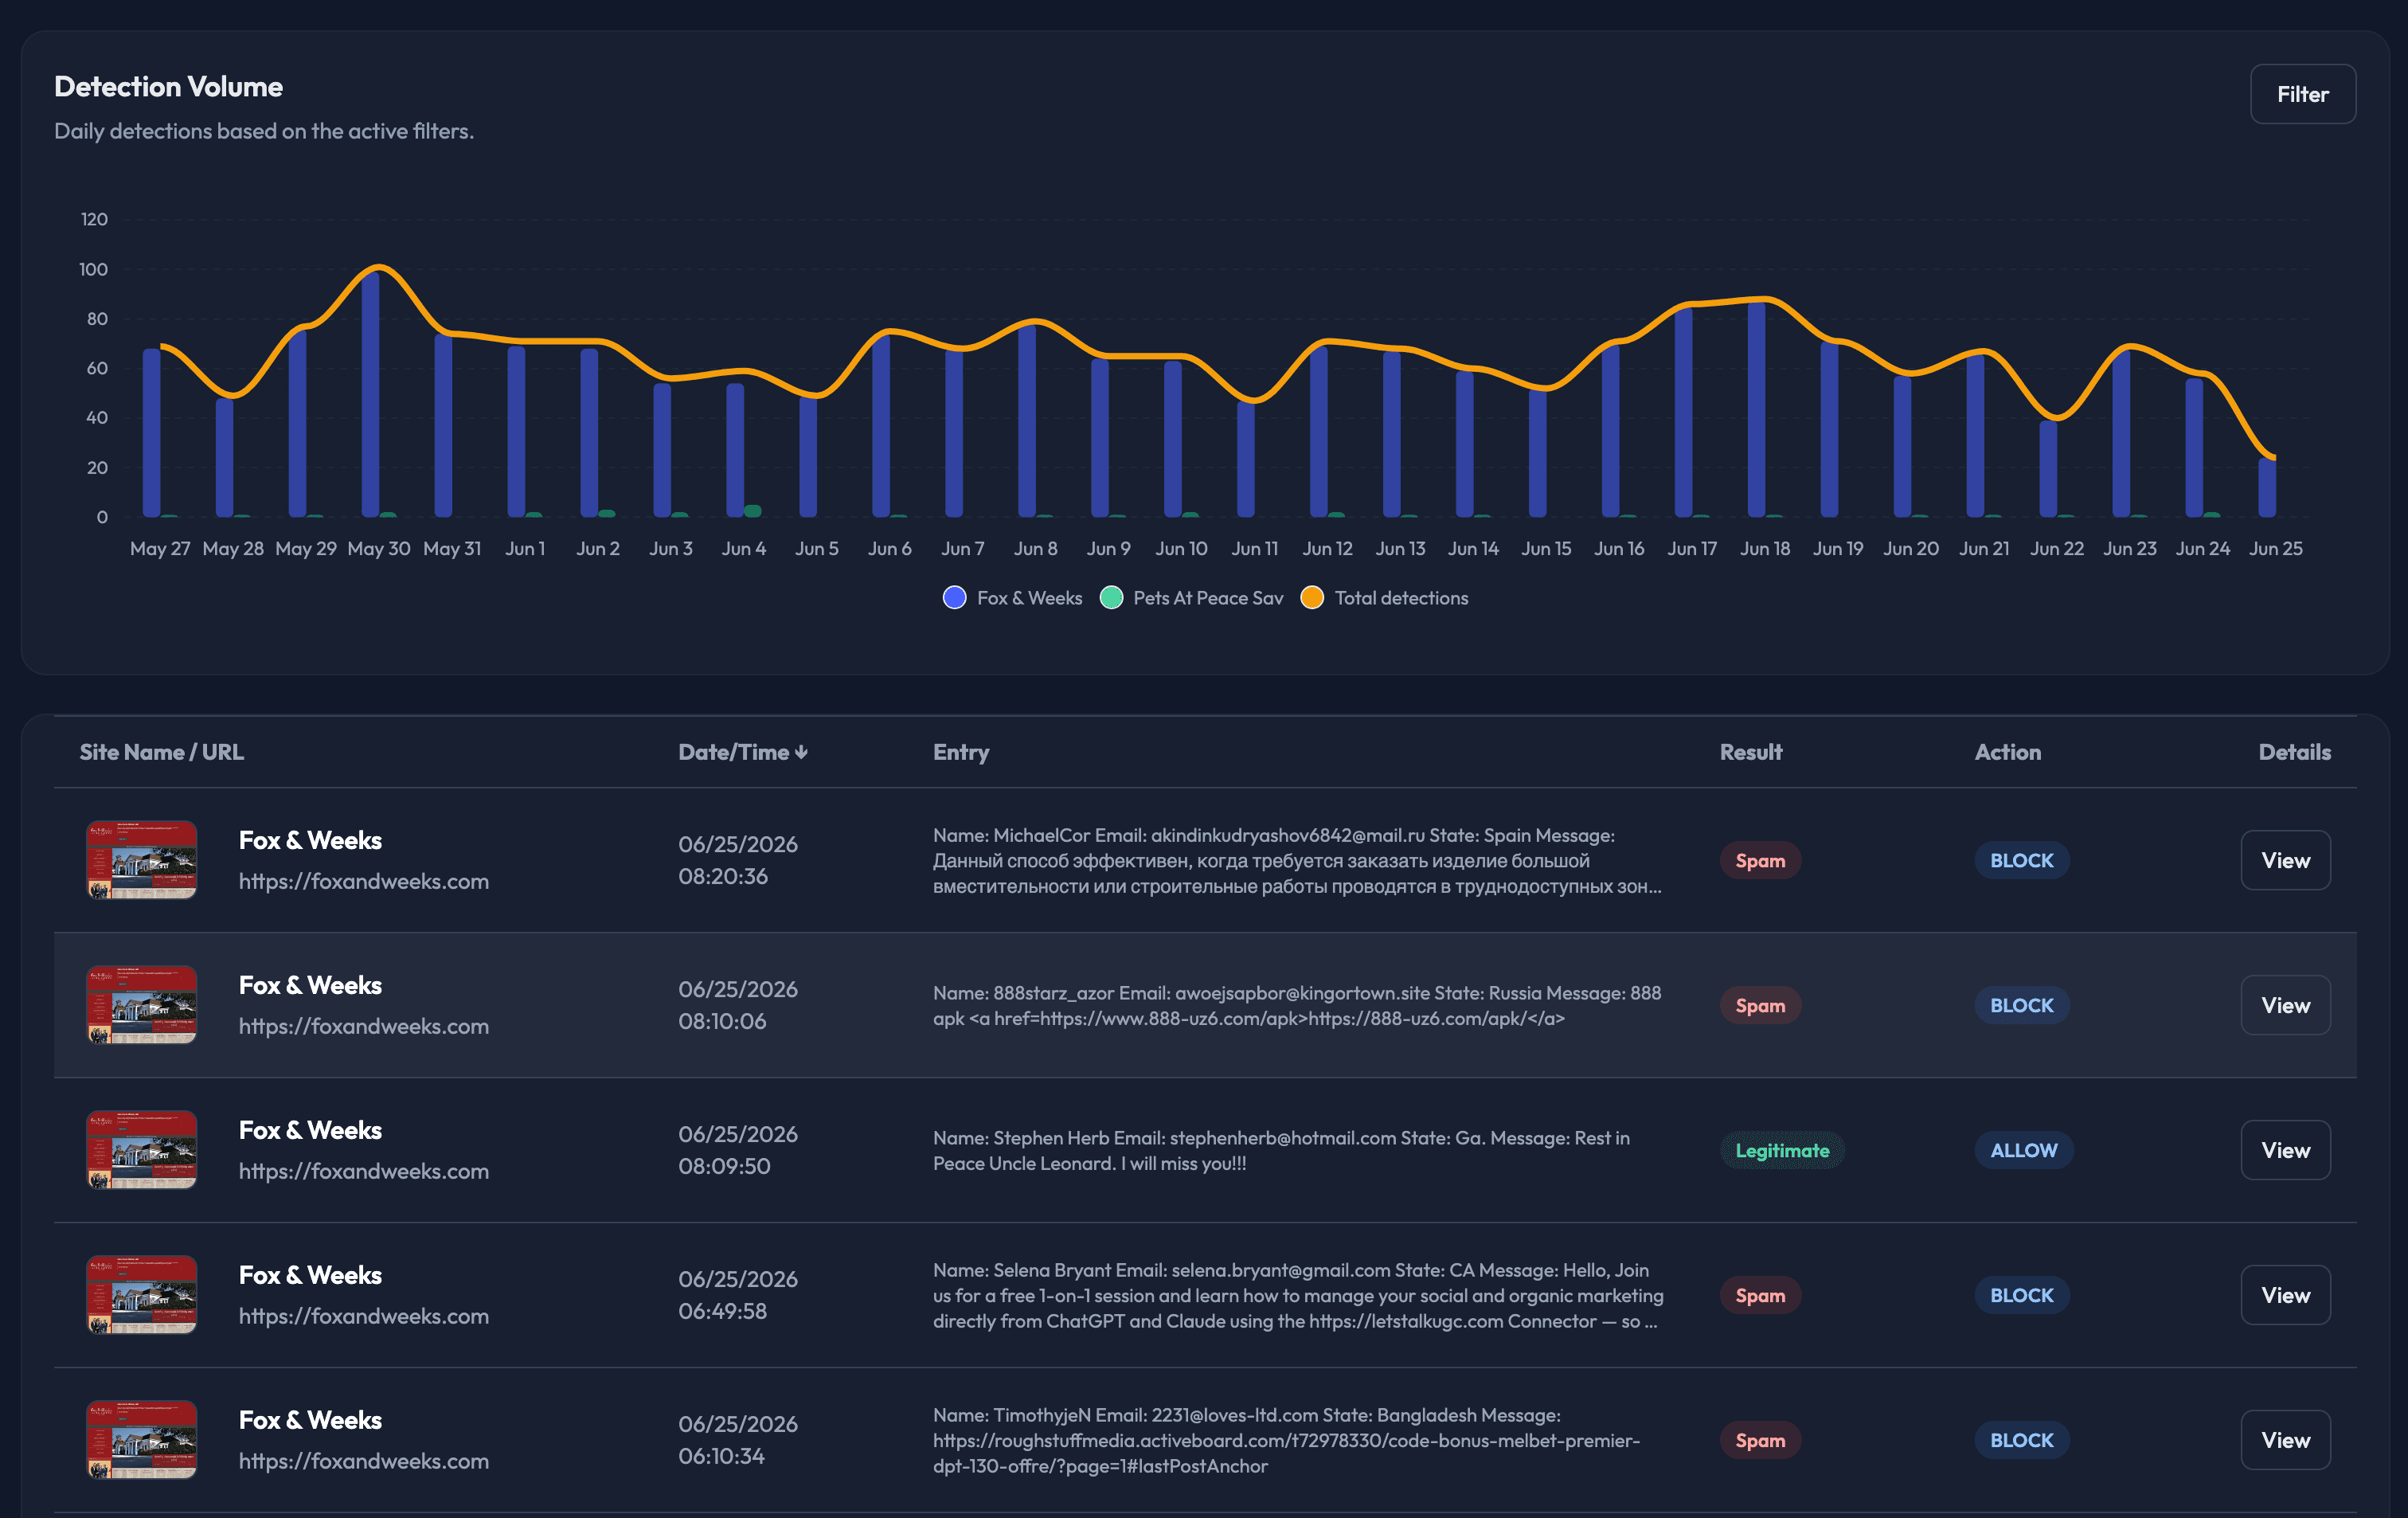Viewport: 2408px width, 1518px height.
Task: Click Spam badge in the Selena Bryant row
Action: click(x=1760, y=1295)
